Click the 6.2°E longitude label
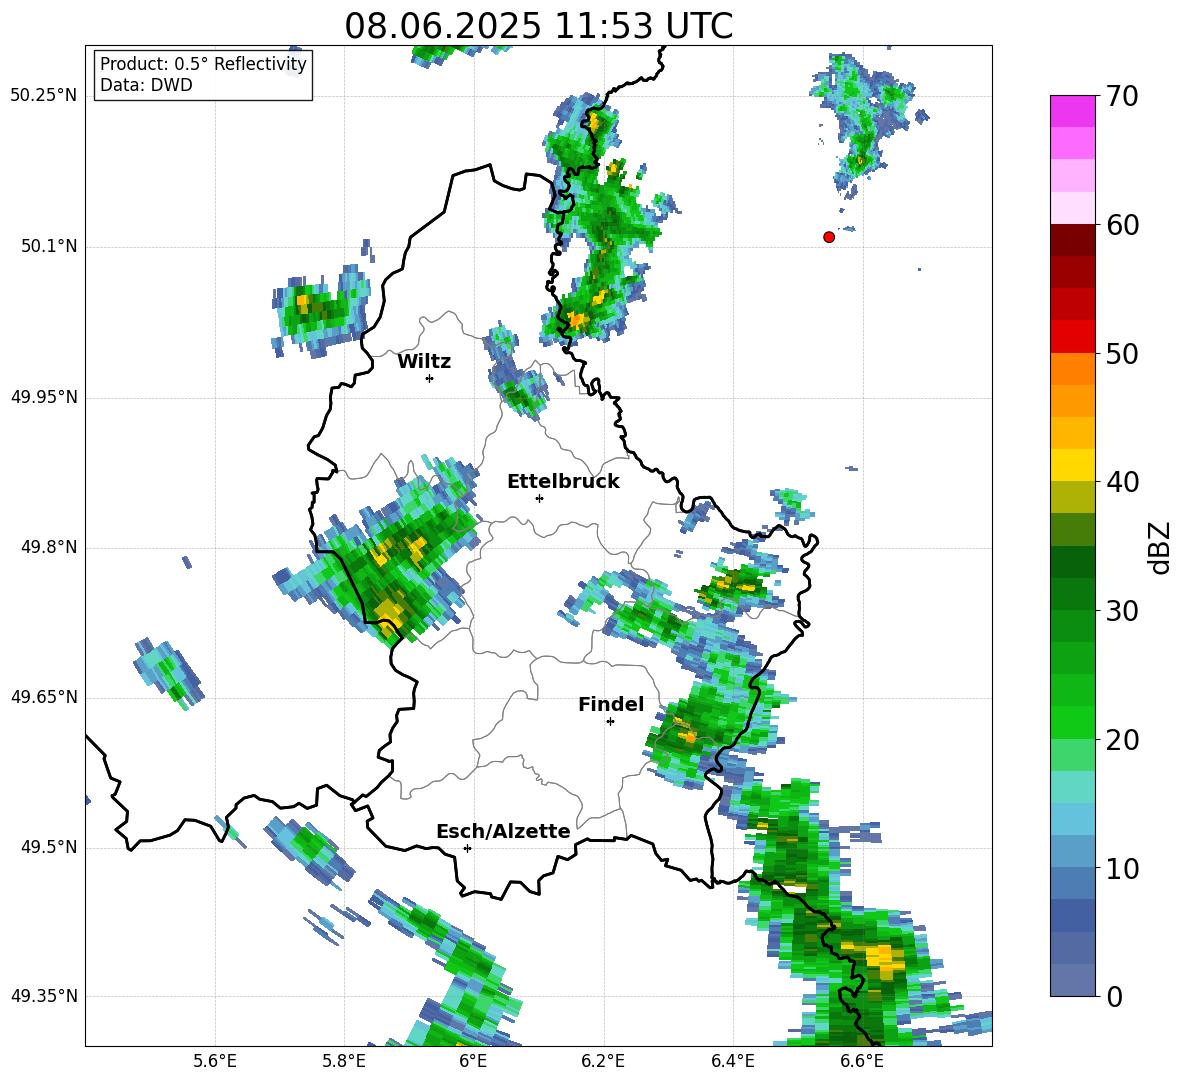1184x1081 pixels. pos(603,1061)
